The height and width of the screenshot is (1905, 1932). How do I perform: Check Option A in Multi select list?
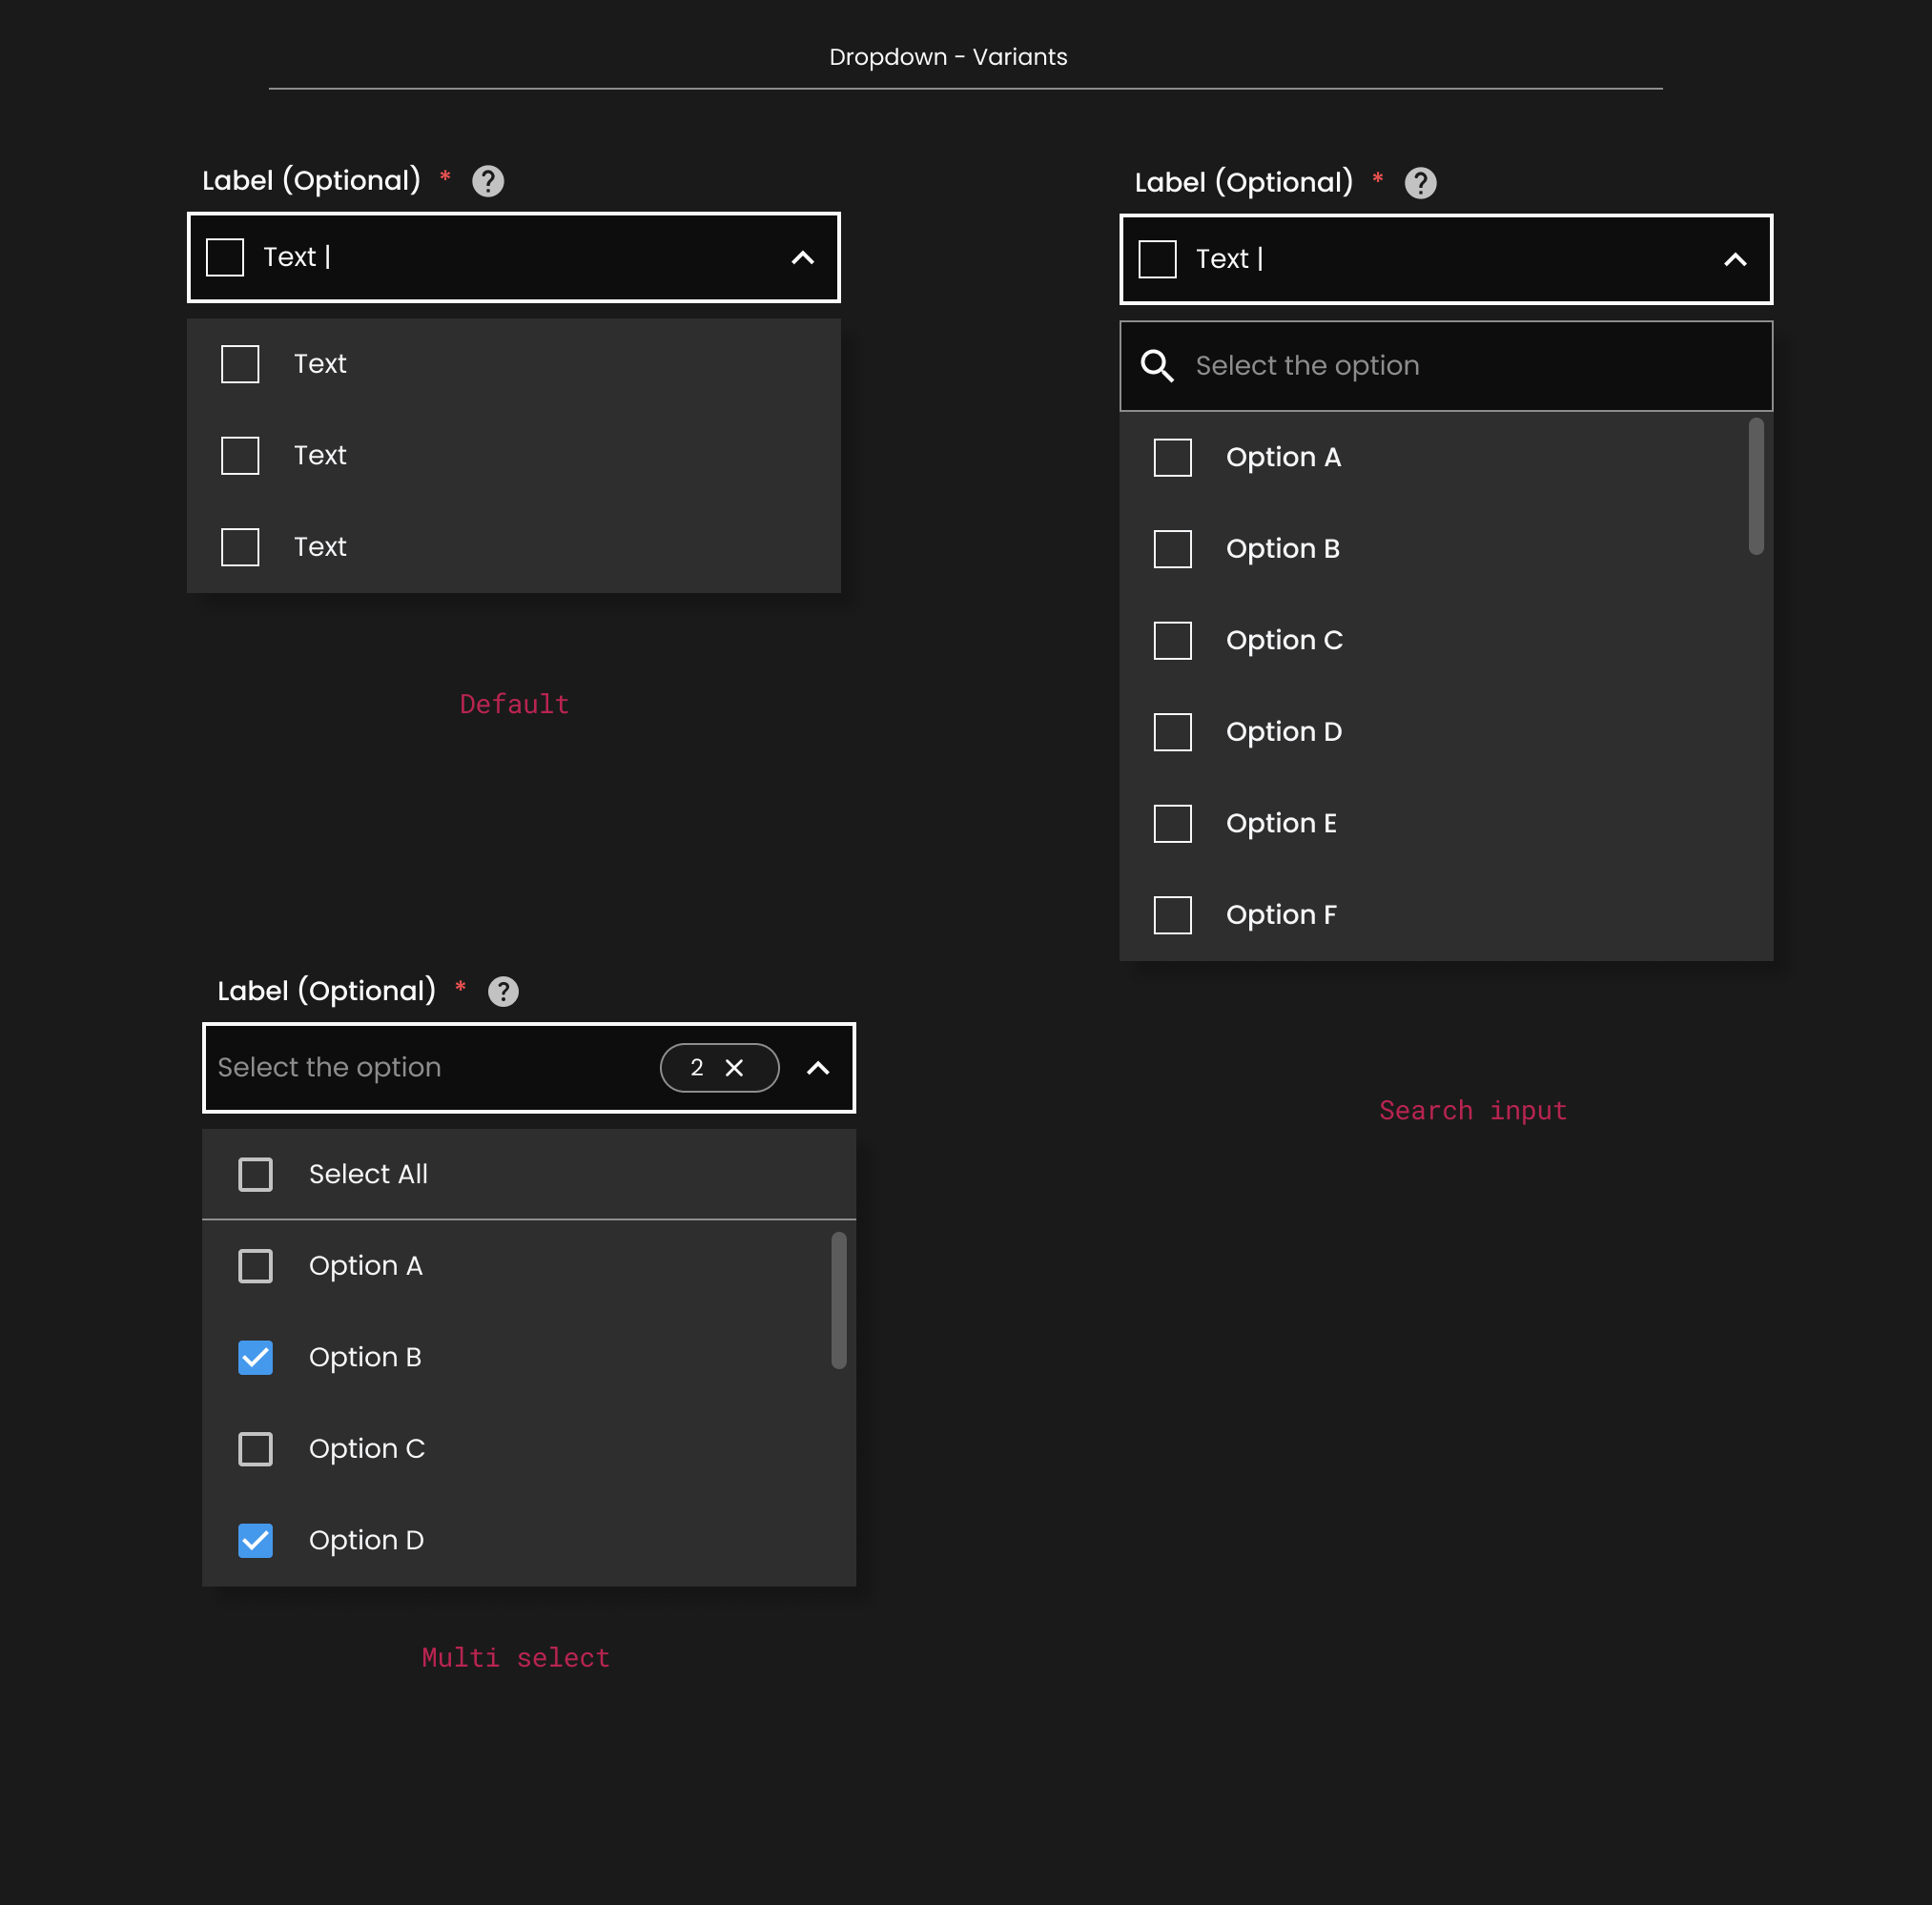pyautogui.click(x=255, y=1266)
